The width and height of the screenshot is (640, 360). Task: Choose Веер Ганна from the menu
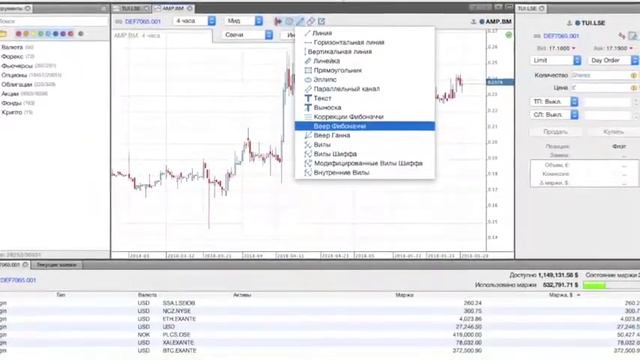click(365, 135)
